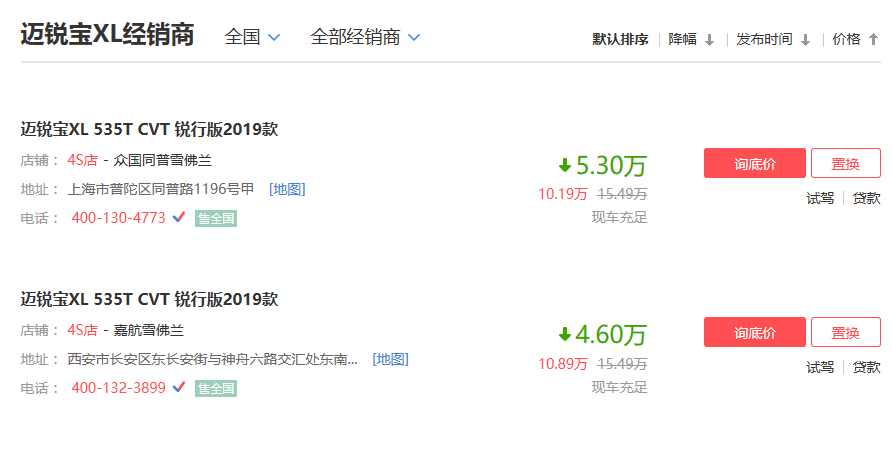Expand the 全国 region dropdown
The height and width of the screenshot is (455, 892).
pos(252,37)
